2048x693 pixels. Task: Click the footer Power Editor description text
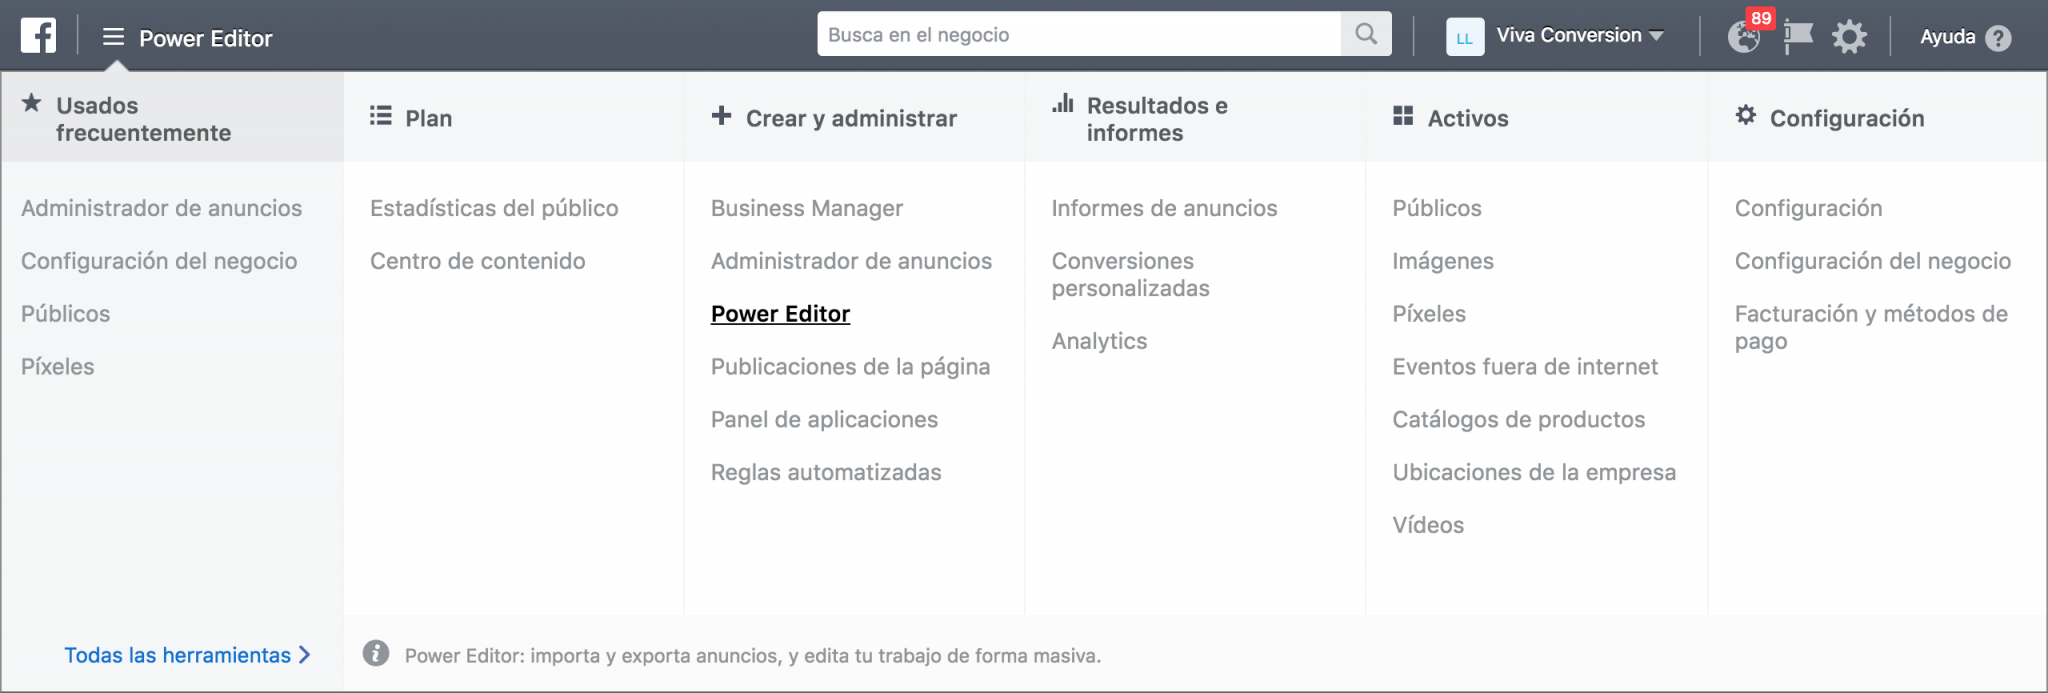click(752, 656)
